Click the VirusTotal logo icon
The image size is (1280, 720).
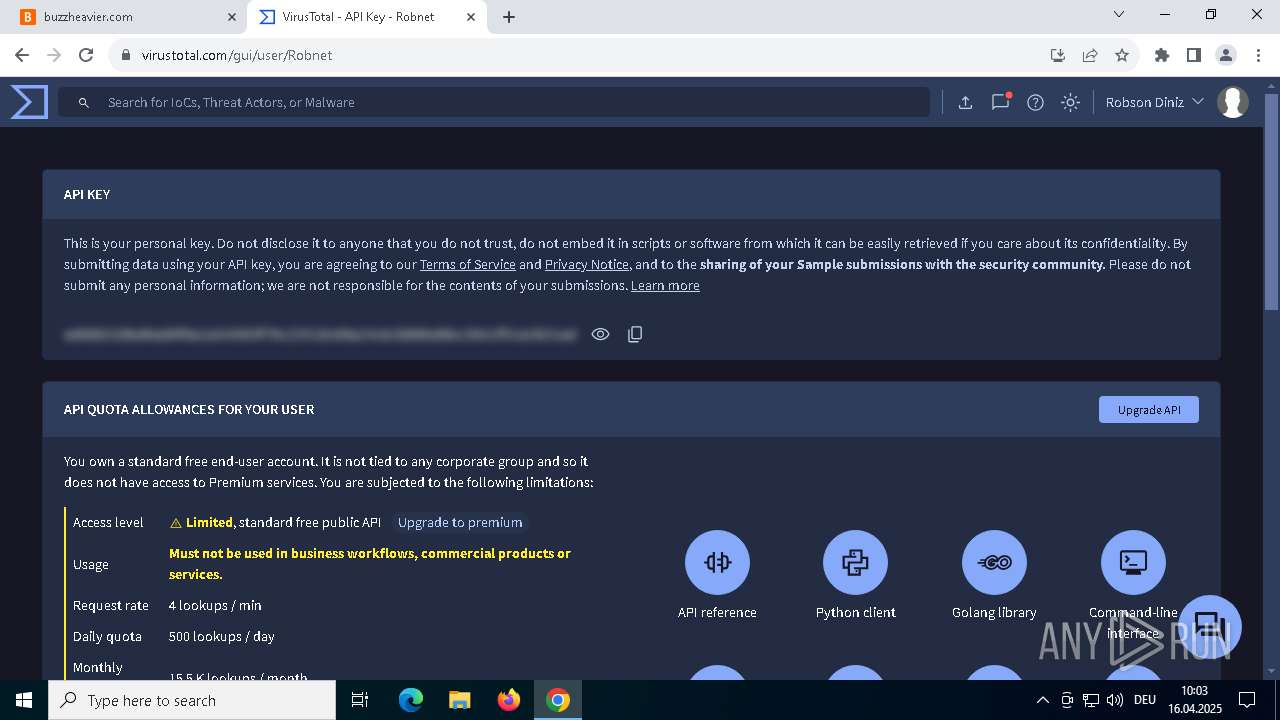(29, 102)
